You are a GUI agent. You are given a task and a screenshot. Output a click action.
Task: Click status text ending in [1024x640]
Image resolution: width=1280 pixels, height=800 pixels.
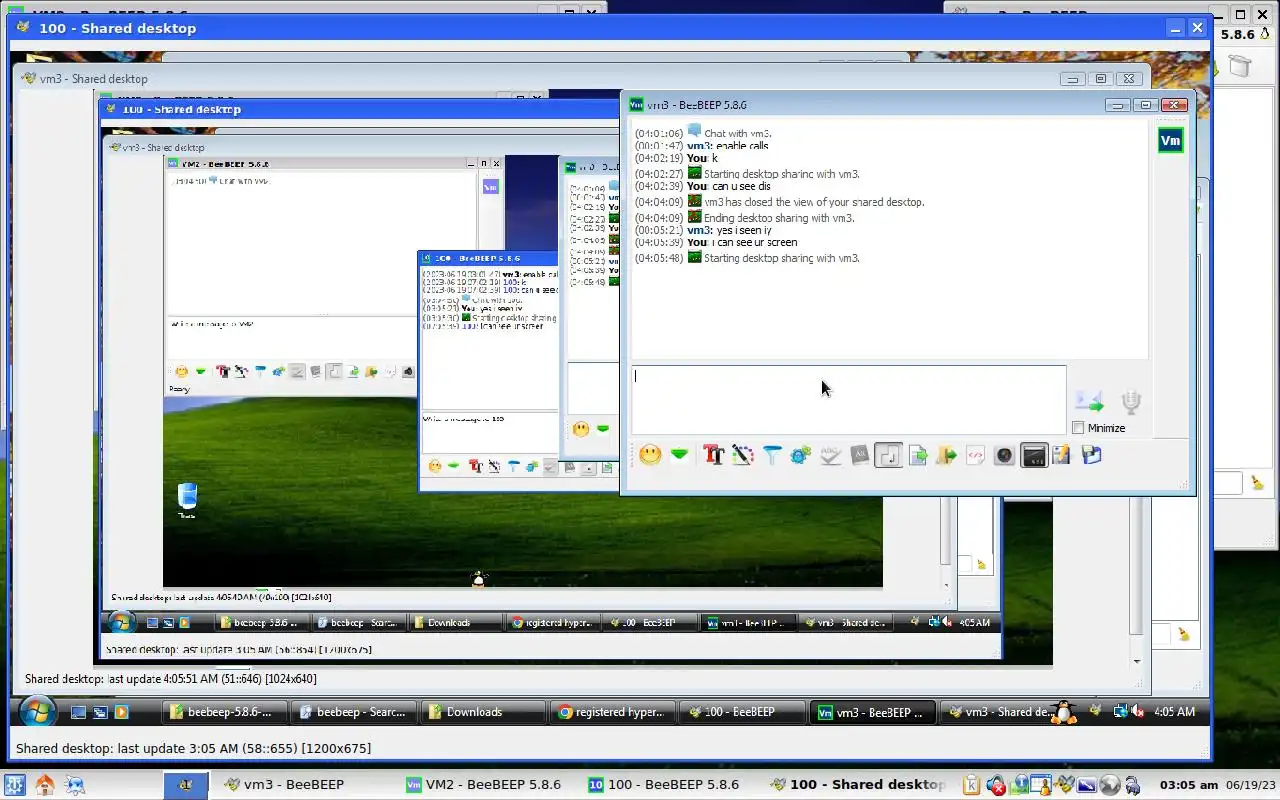pyautogui.click(x=170, y=679)
